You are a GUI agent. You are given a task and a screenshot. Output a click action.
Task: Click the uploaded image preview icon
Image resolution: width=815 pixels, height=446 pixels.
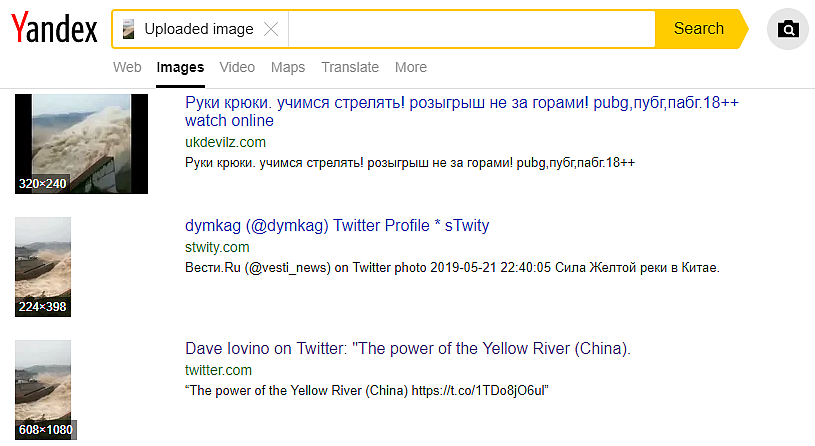128,29
